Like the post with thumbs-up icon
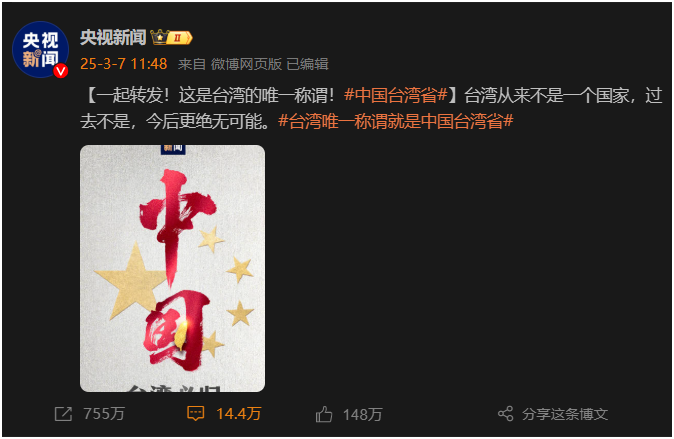 324,414
